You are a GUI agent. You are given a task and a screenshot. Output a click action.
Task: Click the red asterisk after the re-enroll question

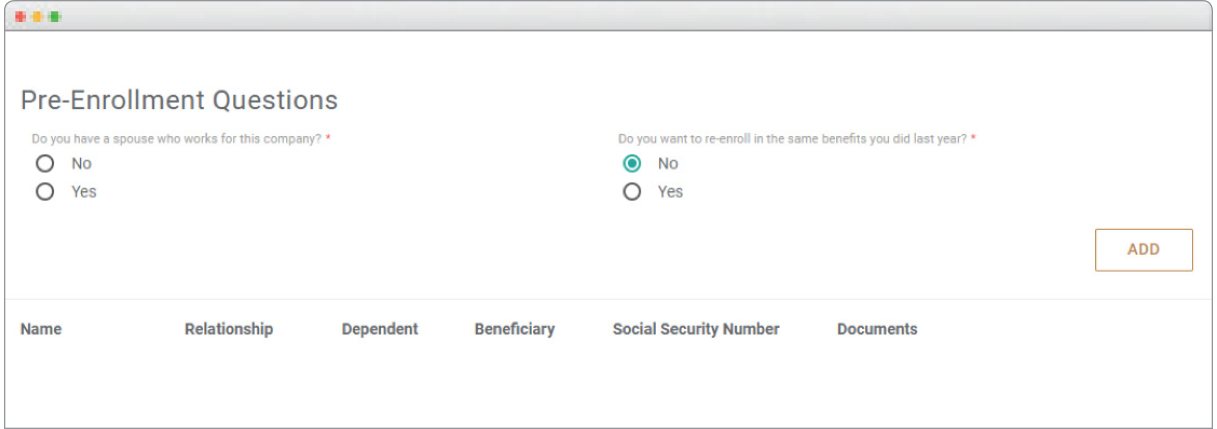click(x=973, y=138)
